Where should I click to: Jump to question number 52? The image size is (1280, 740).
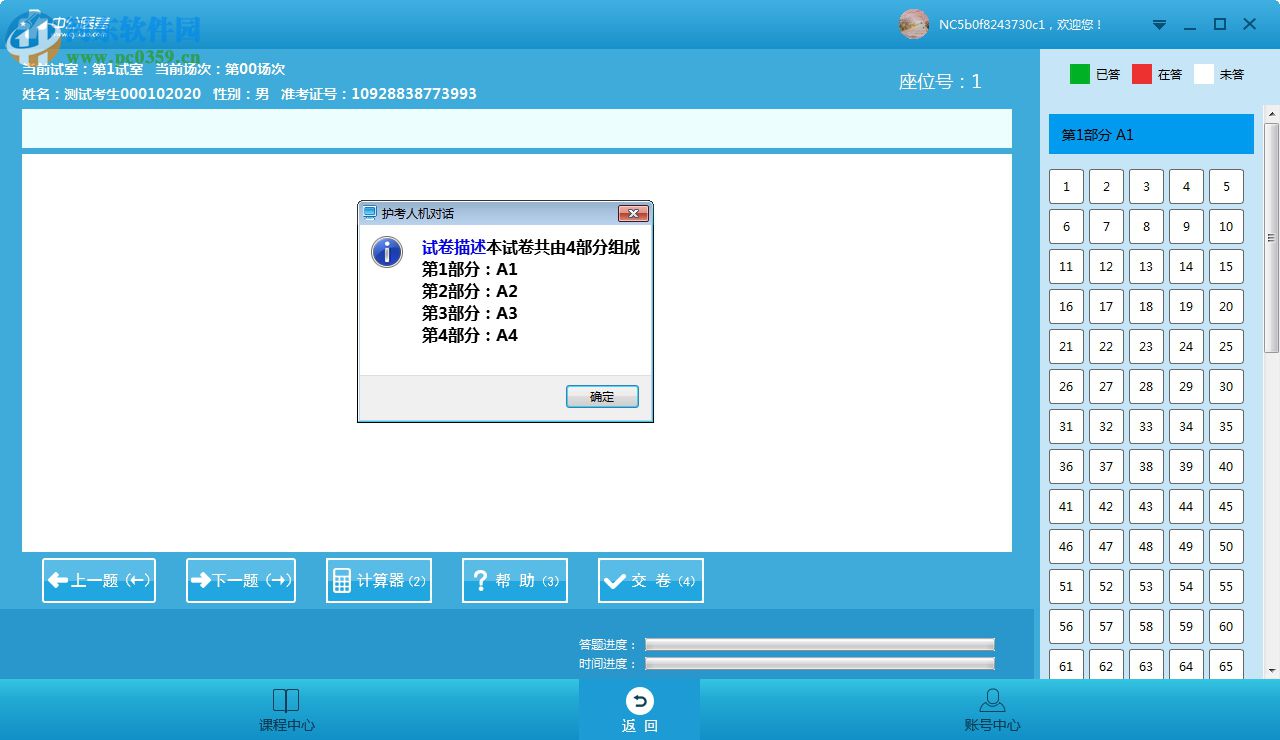[1106, 587]
